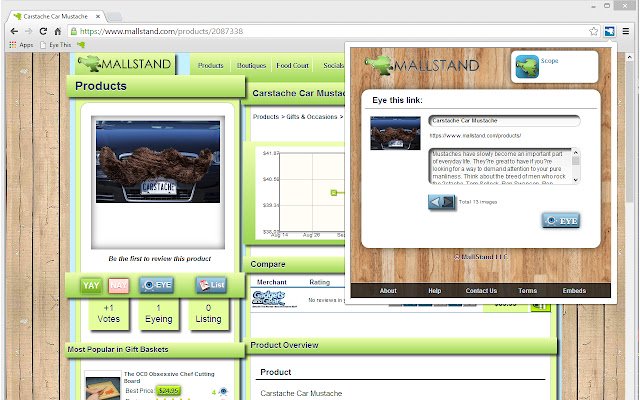Open Embeds in the popup footer
This screenshot has height=400, width=640.
tap(574, 291)
